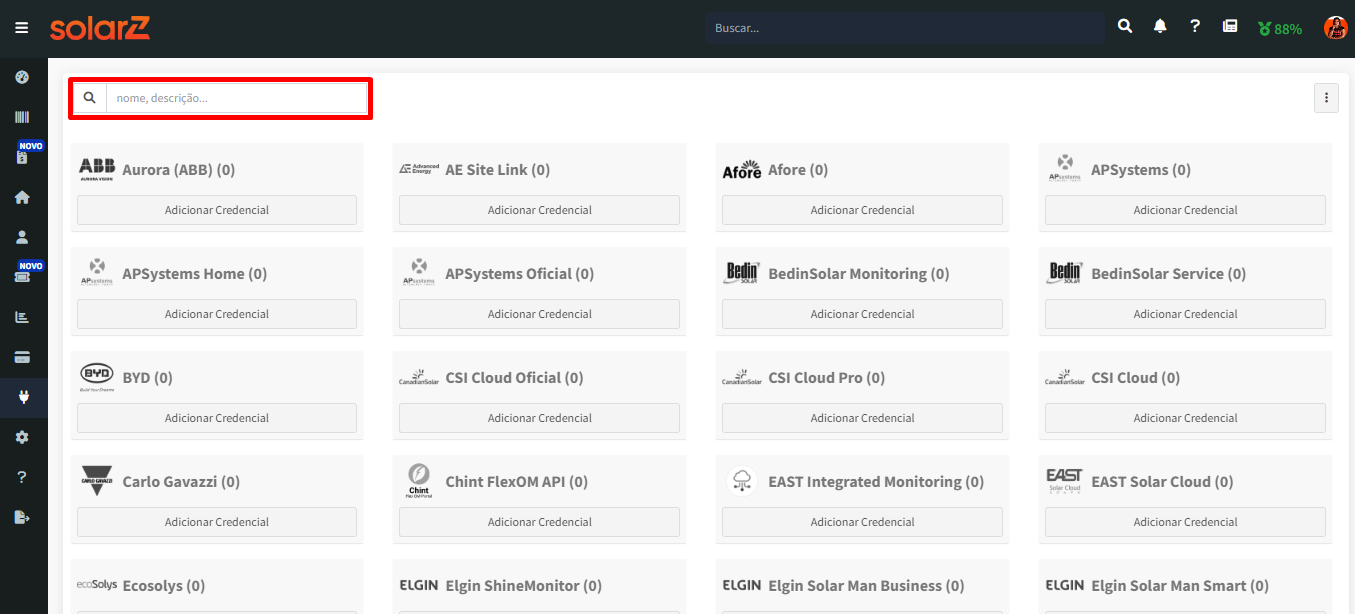
Task: Focus the 'nome, descrição...' filter field
Action: pyautogui.click(x=236, y=98)
